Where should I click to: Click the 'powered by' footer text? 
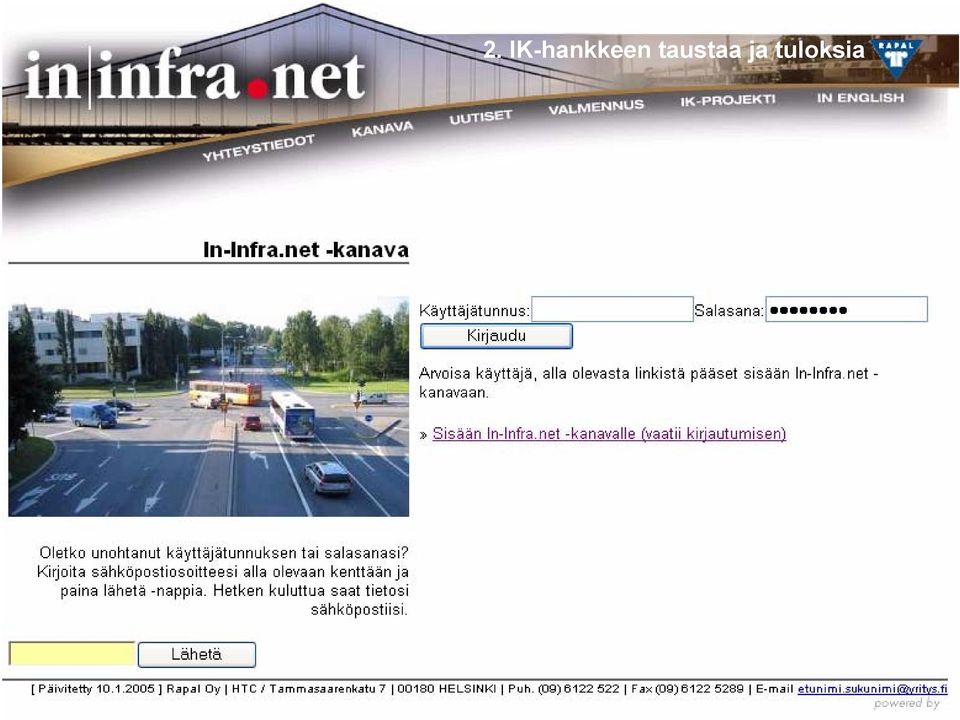907,704
